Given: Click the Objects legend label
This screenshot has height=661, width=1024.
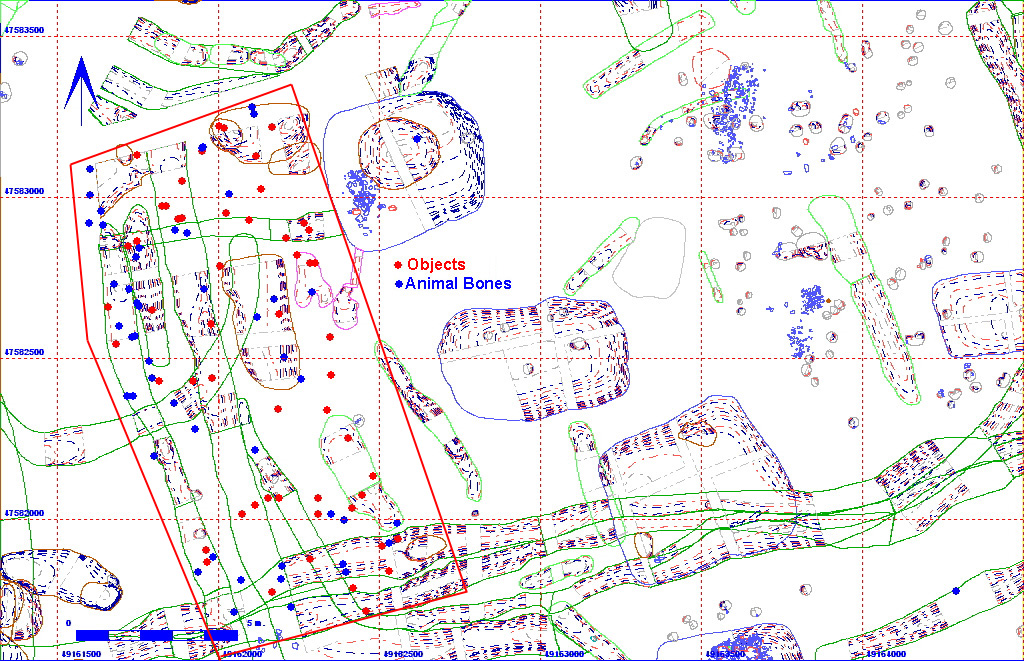Looking at the screenshot, I should (x=436, y=265).
